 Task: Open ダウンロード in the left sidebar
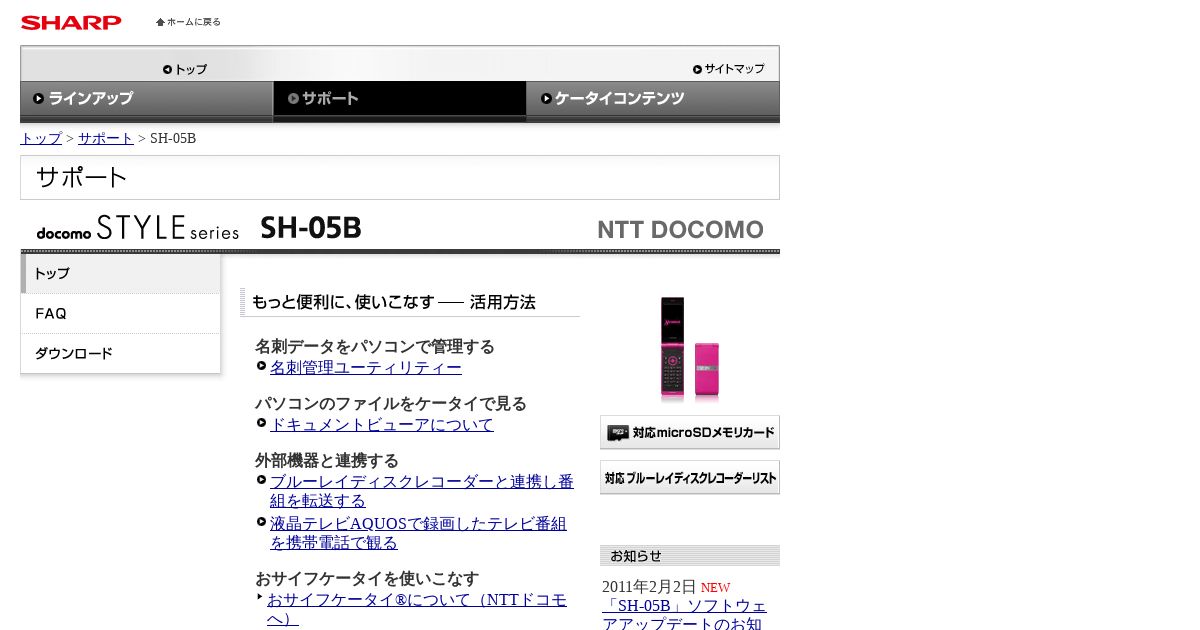point(120,353)
